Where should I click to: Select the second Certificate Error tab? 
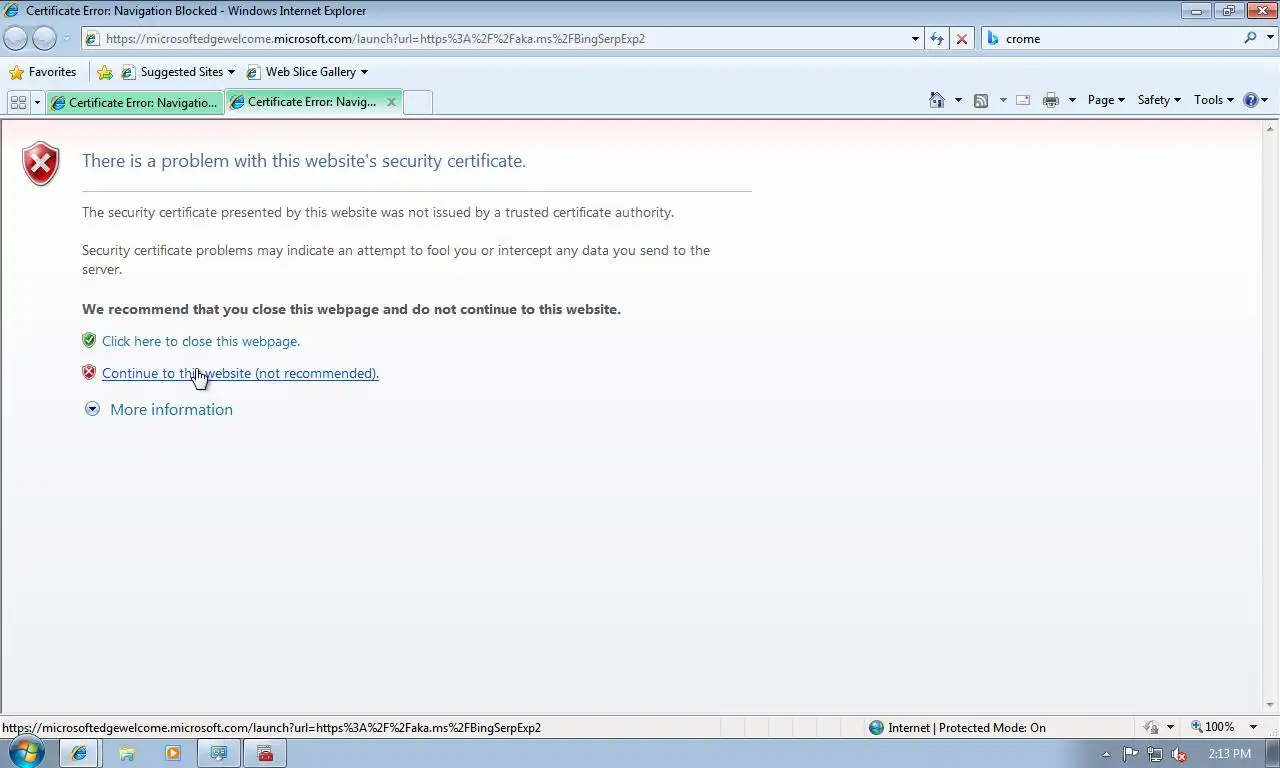304,102
